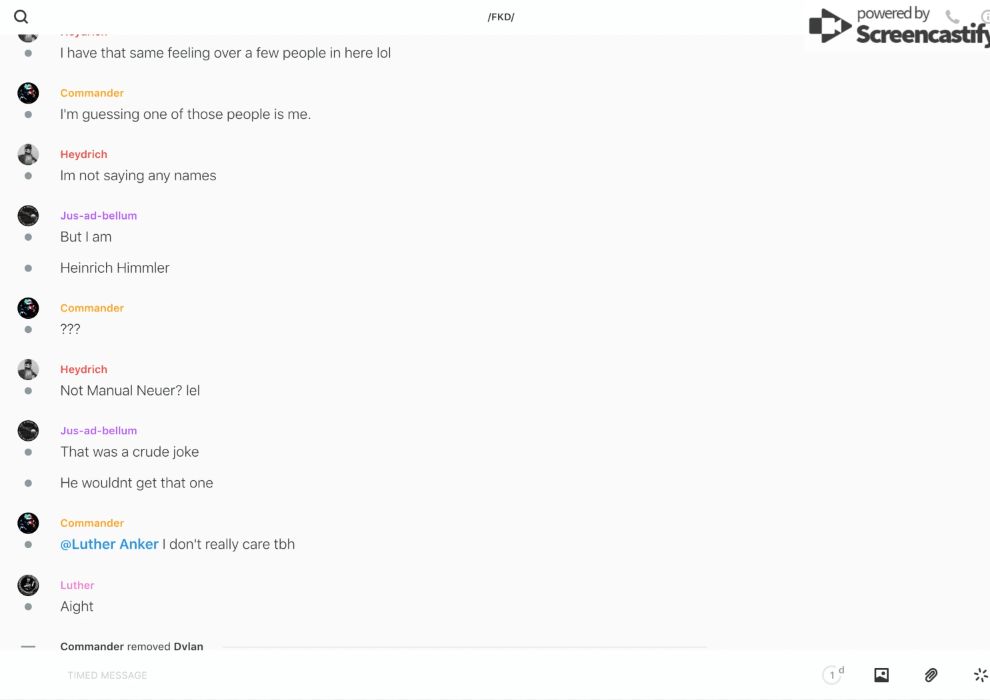Image resolution: width=990 pixels, height=700 pixels.
Task: Click the Screencastify logo
Action: click(897, 27)
